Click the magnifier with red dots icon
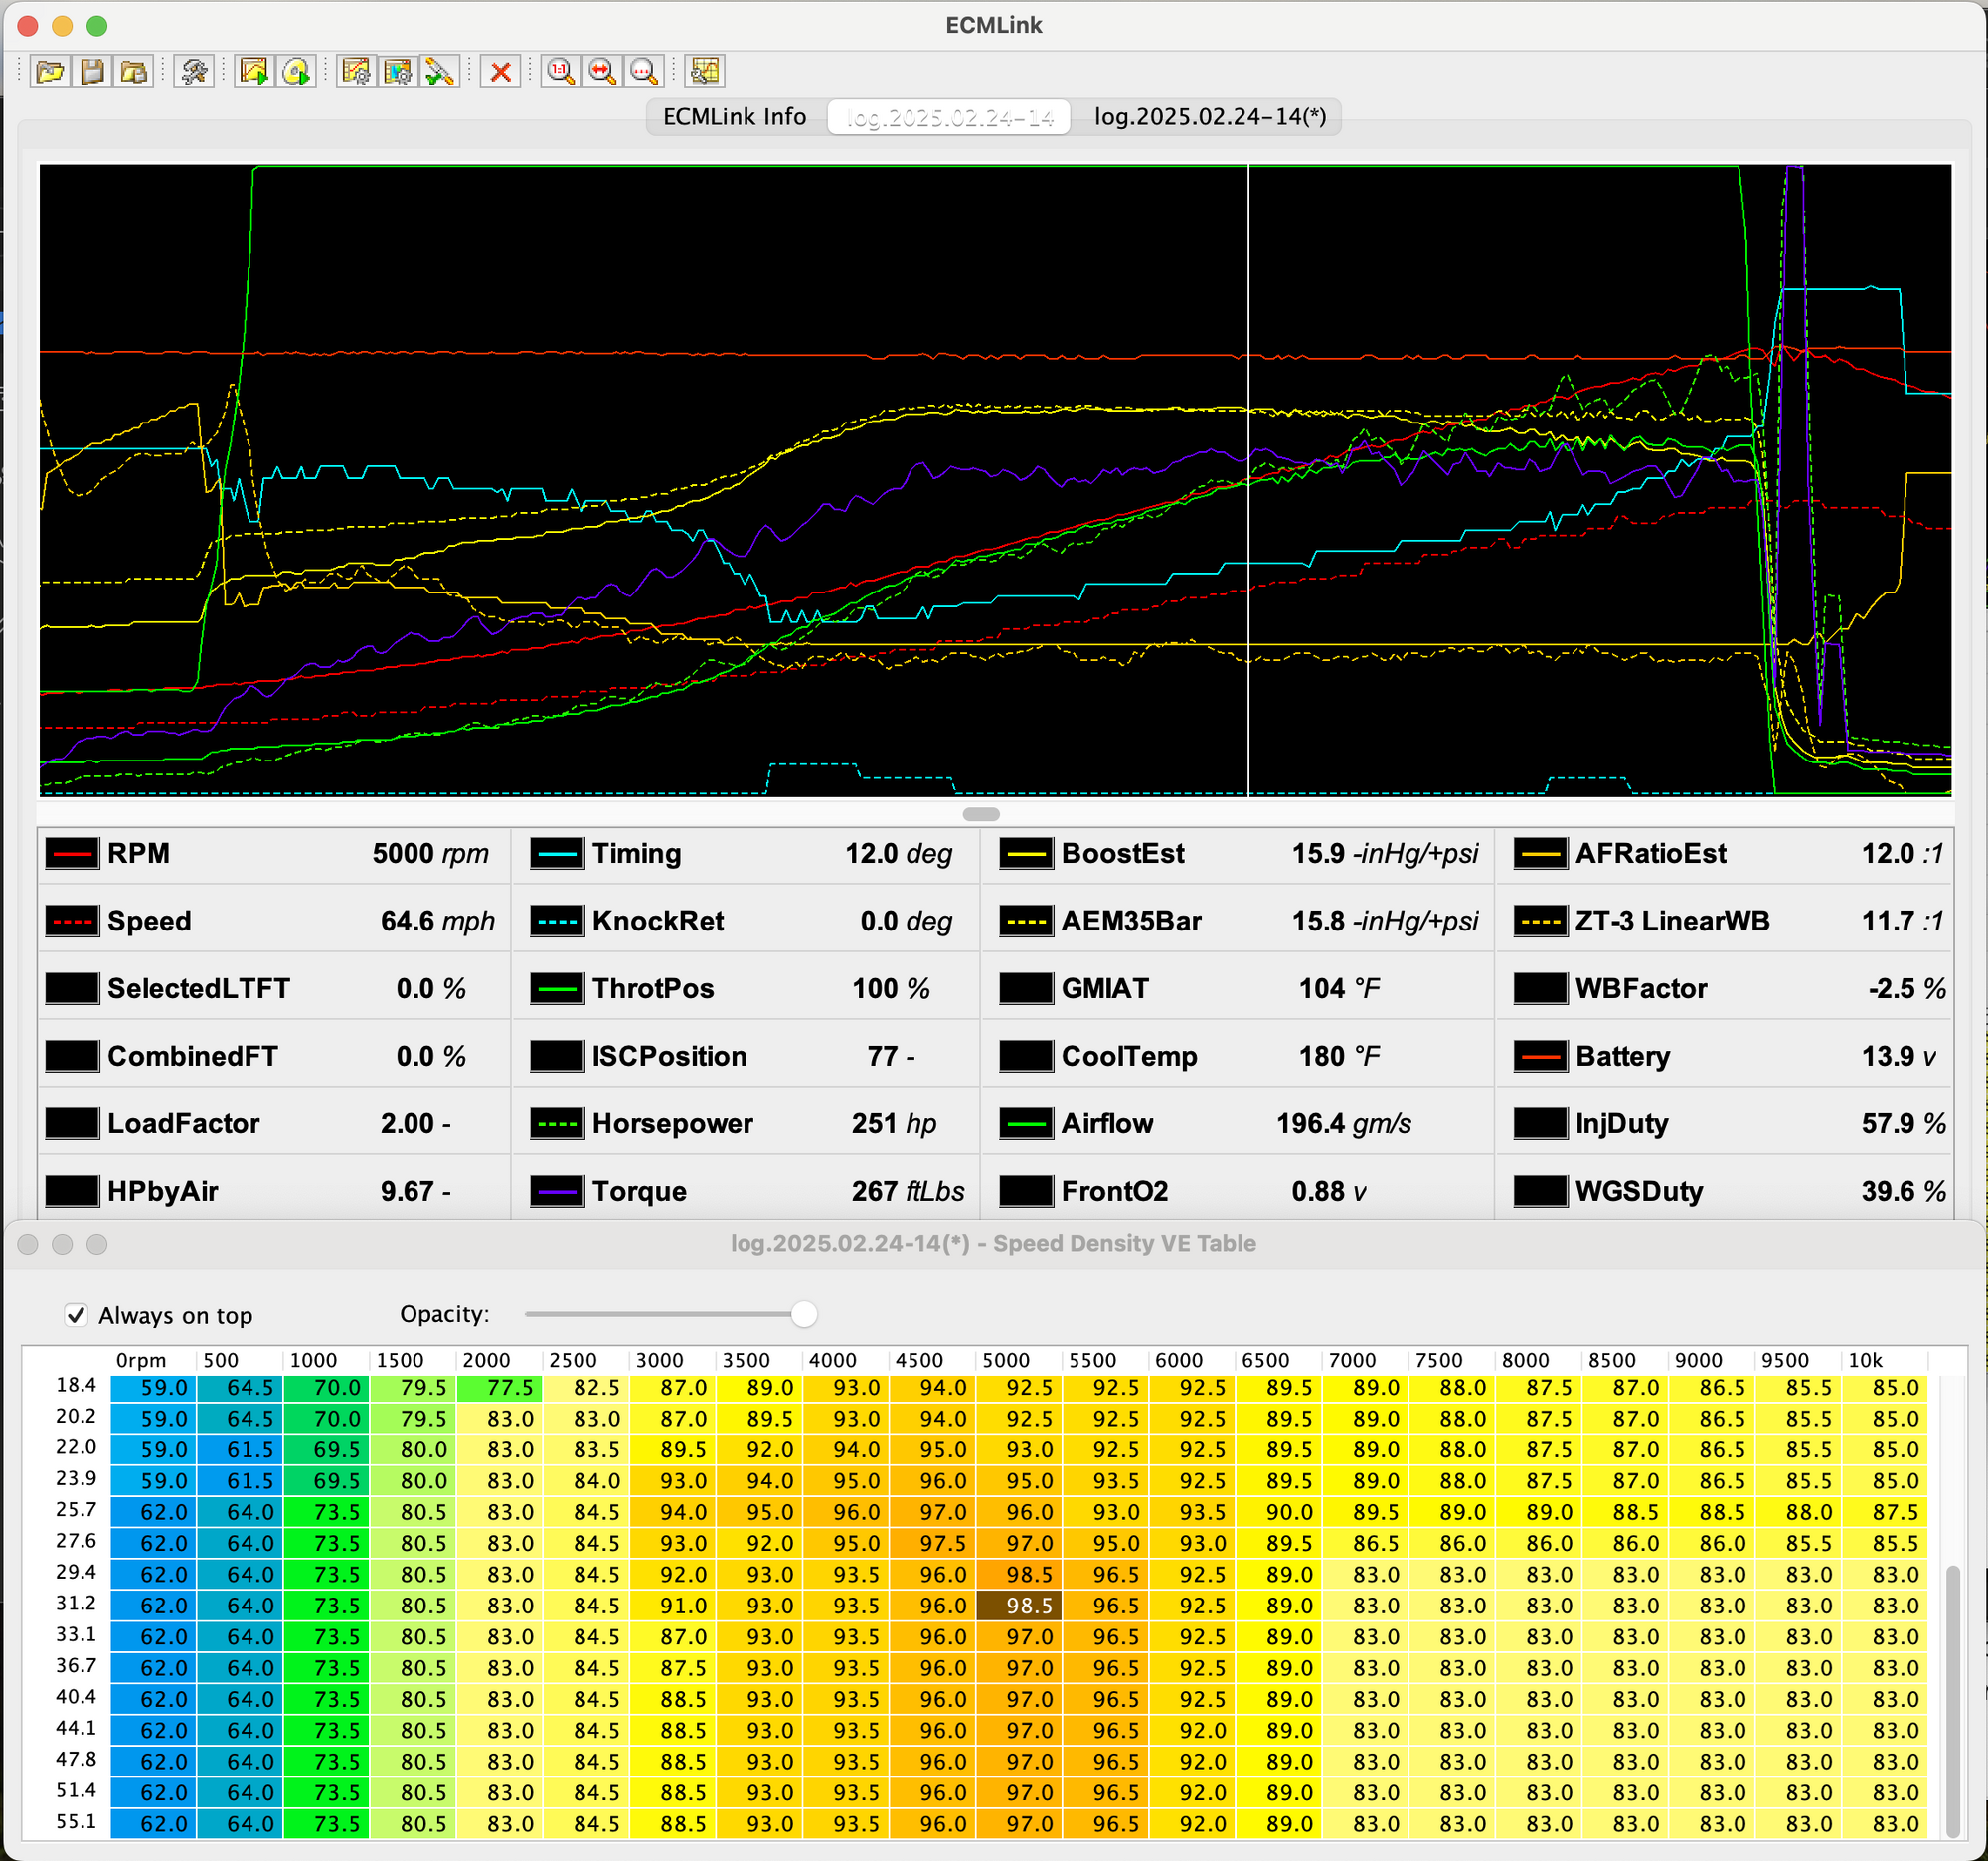This screenshot has height=1861, width=1988. (x=645, y=71)
